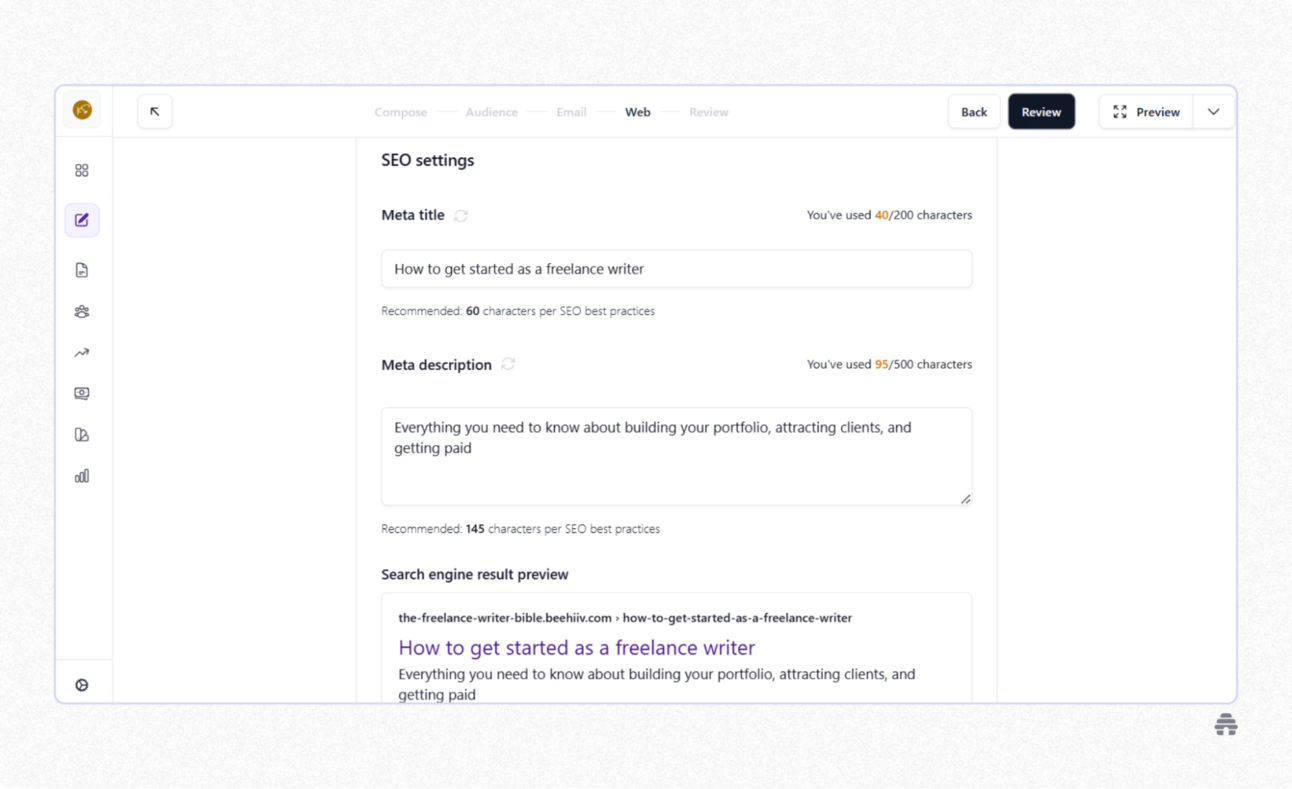
Task: Click the Back button
Action: [973, 111]
